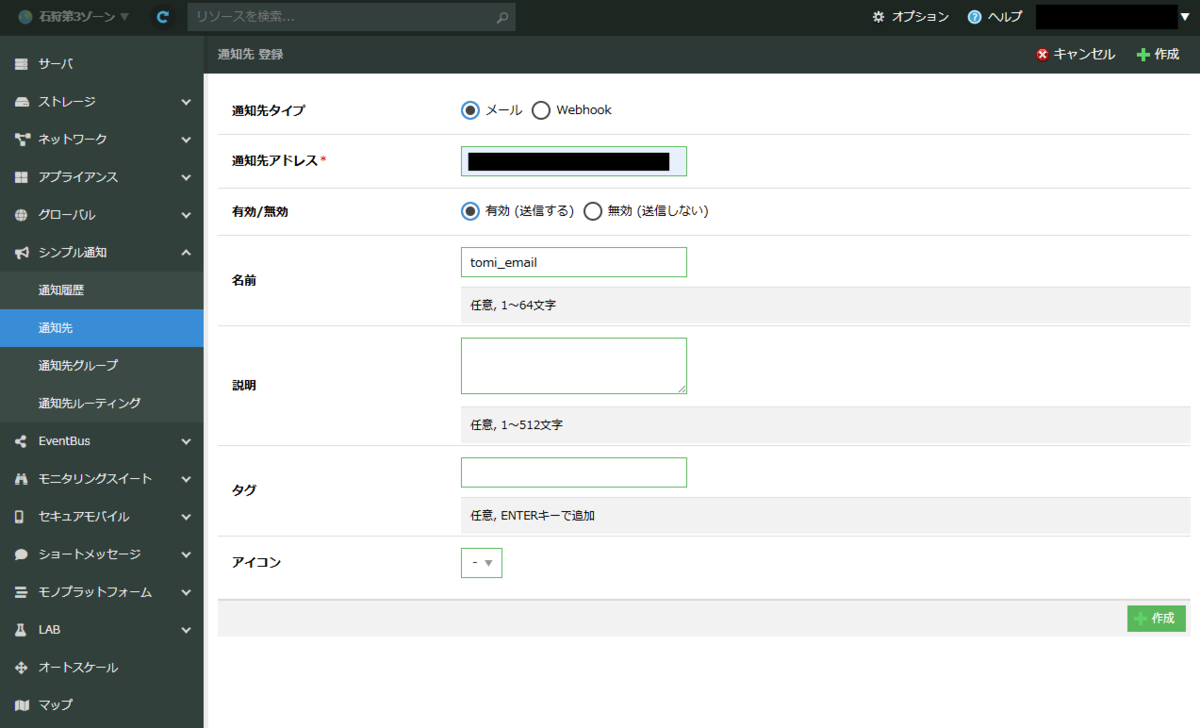Open the アイコン selection dropdown
This screenshot has height=728, width=1200.
[481, 563]
